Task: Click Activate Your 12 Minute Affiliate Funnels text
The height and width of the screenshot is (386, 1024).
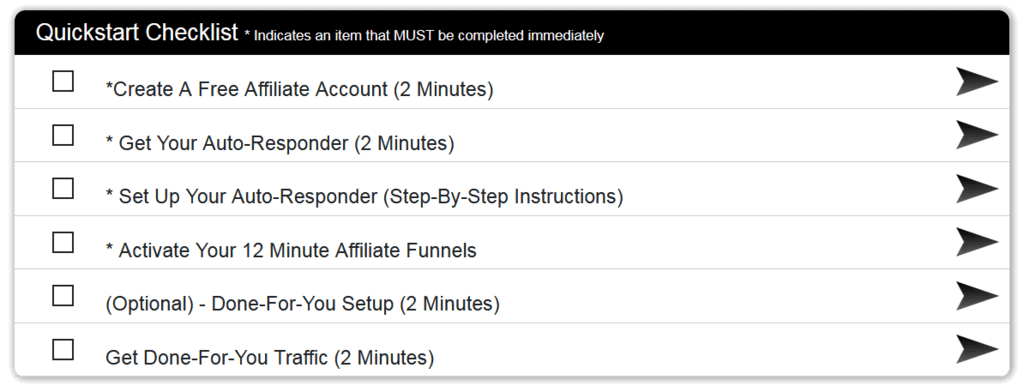Action: (291, 250)
